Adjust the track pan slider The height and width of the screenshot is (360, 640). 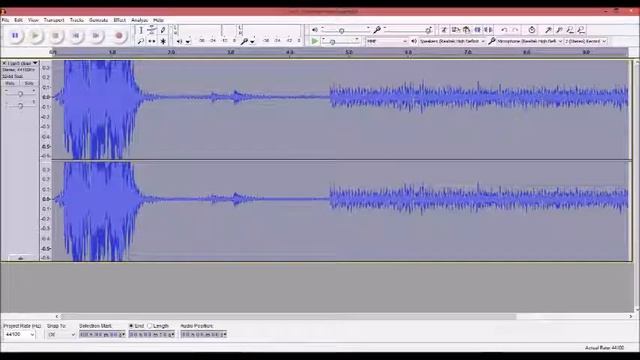(20, 106)
